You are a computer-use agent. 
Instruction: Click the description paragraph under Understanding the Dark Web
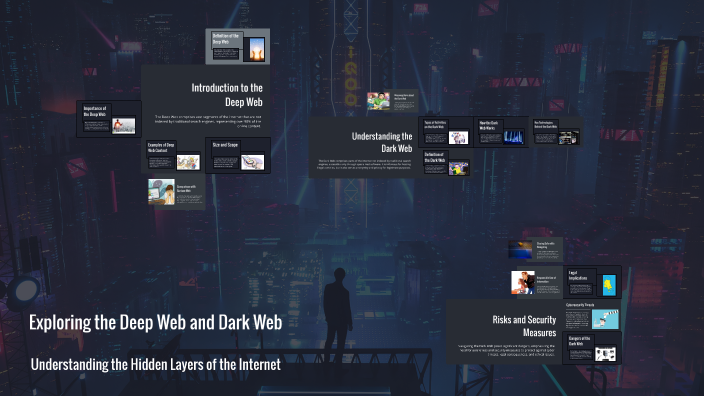point(364,164)
